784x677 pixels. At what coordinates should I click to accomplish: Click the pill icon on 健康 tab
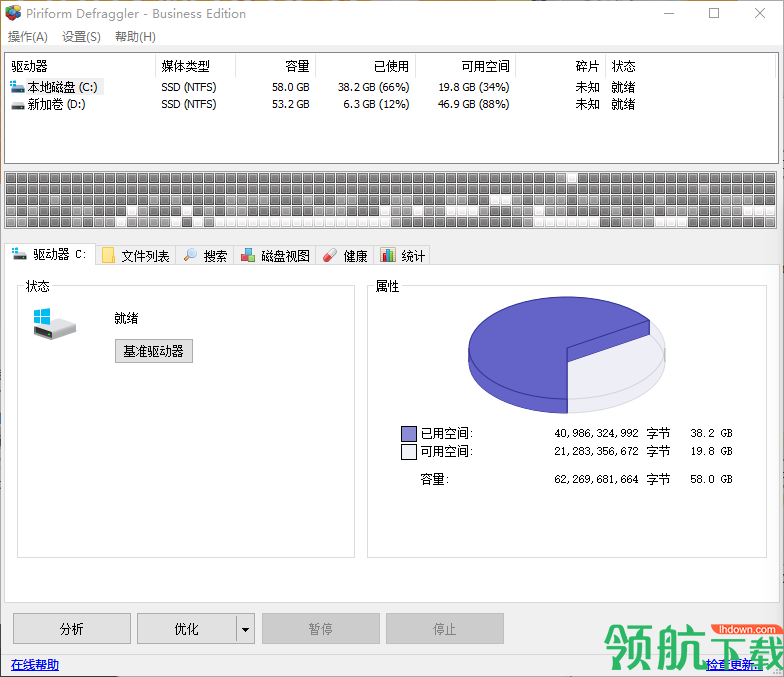tap(330, 256)
